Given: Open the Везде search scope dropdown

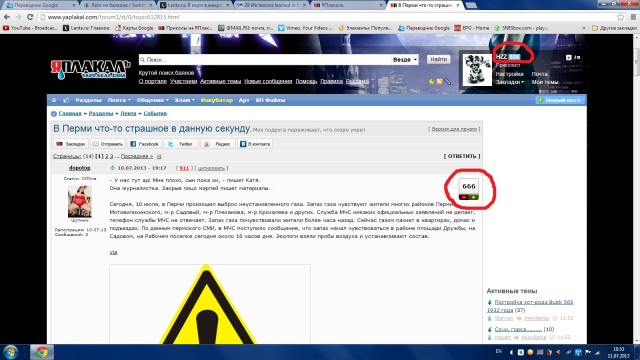Looking at the screenshot, I should (x=404, y=60).
